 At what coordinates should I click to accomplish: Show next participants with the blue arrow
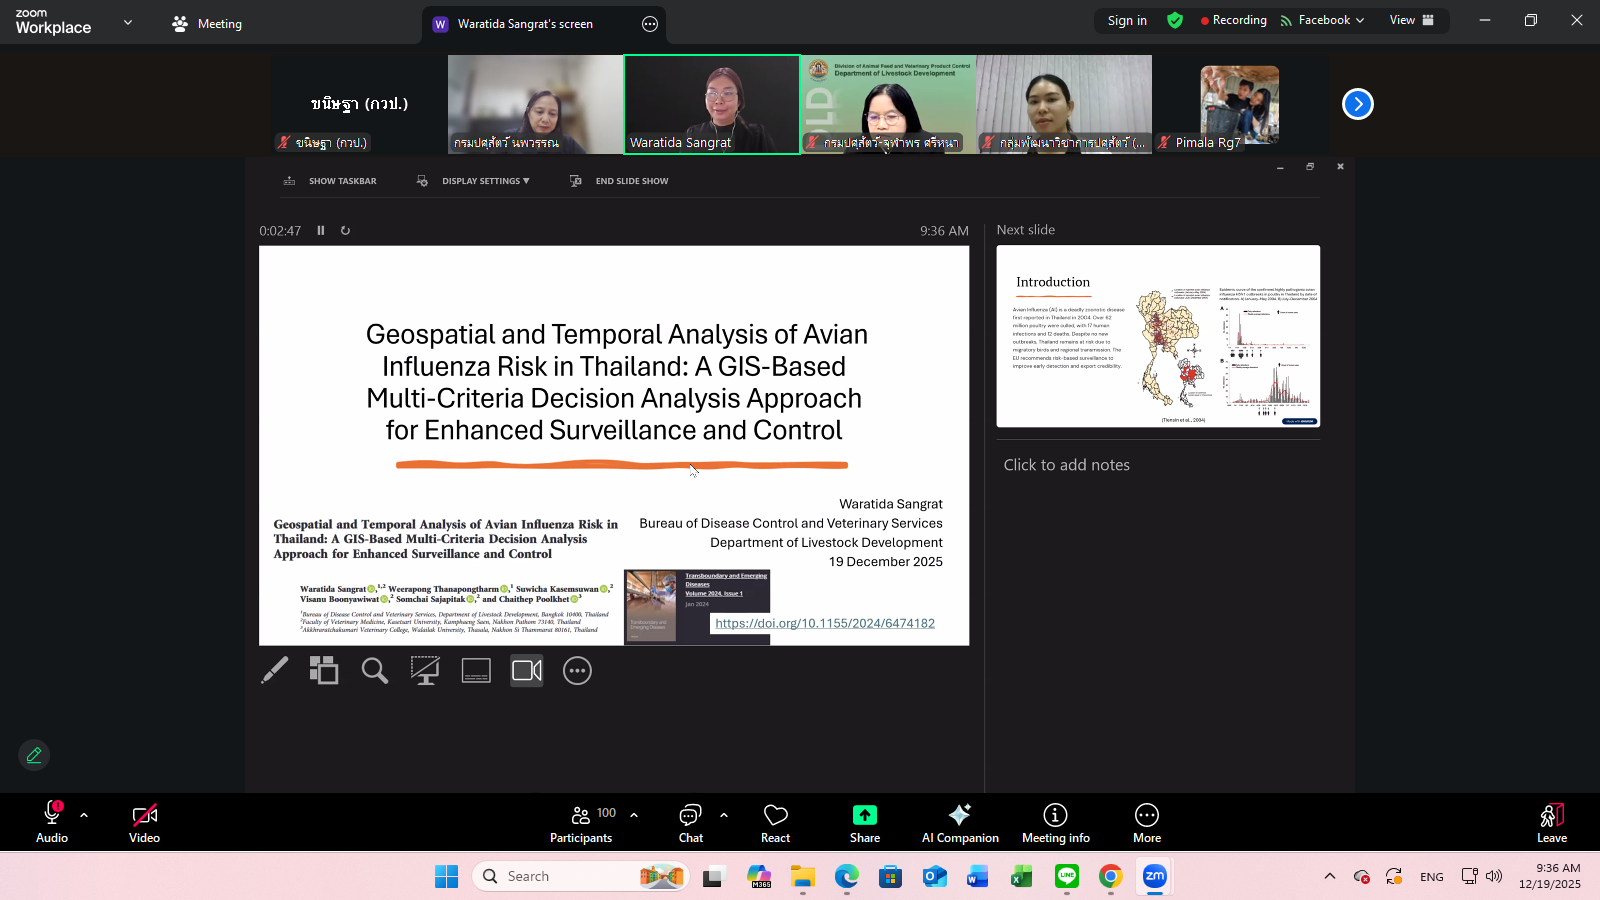click(1357, 104)
